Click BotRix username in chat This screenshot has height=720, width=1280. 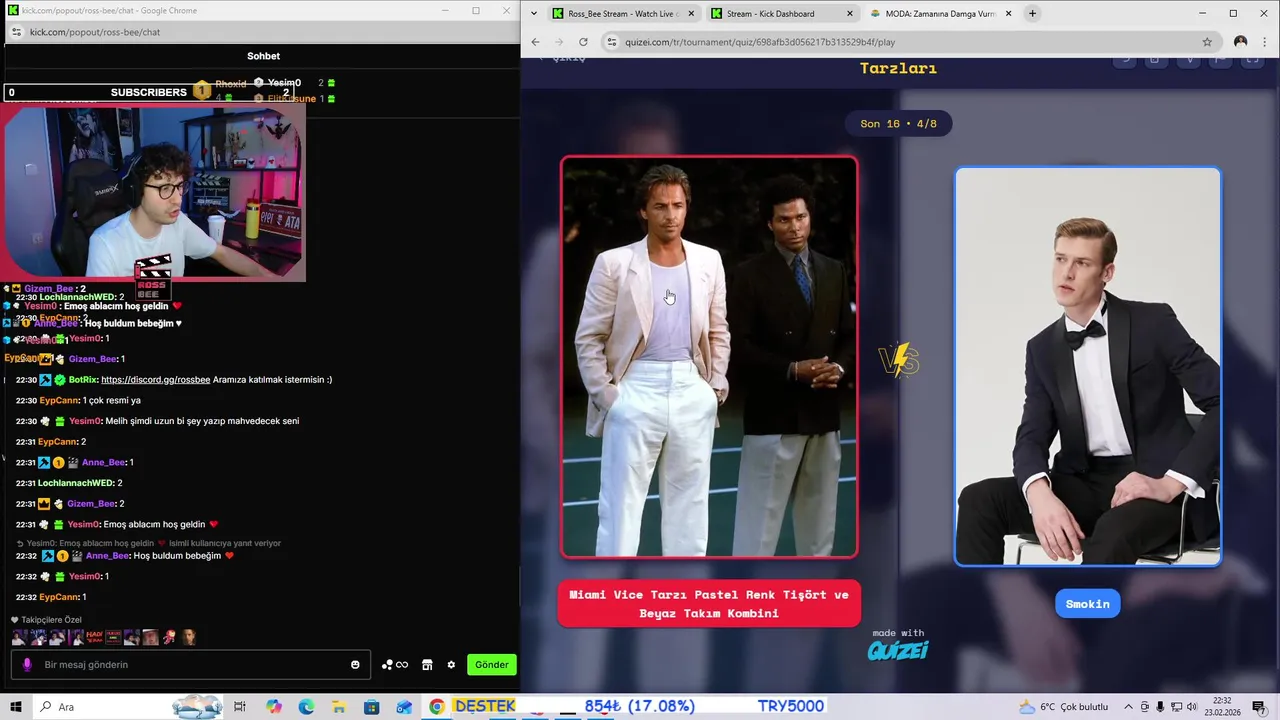83,380
